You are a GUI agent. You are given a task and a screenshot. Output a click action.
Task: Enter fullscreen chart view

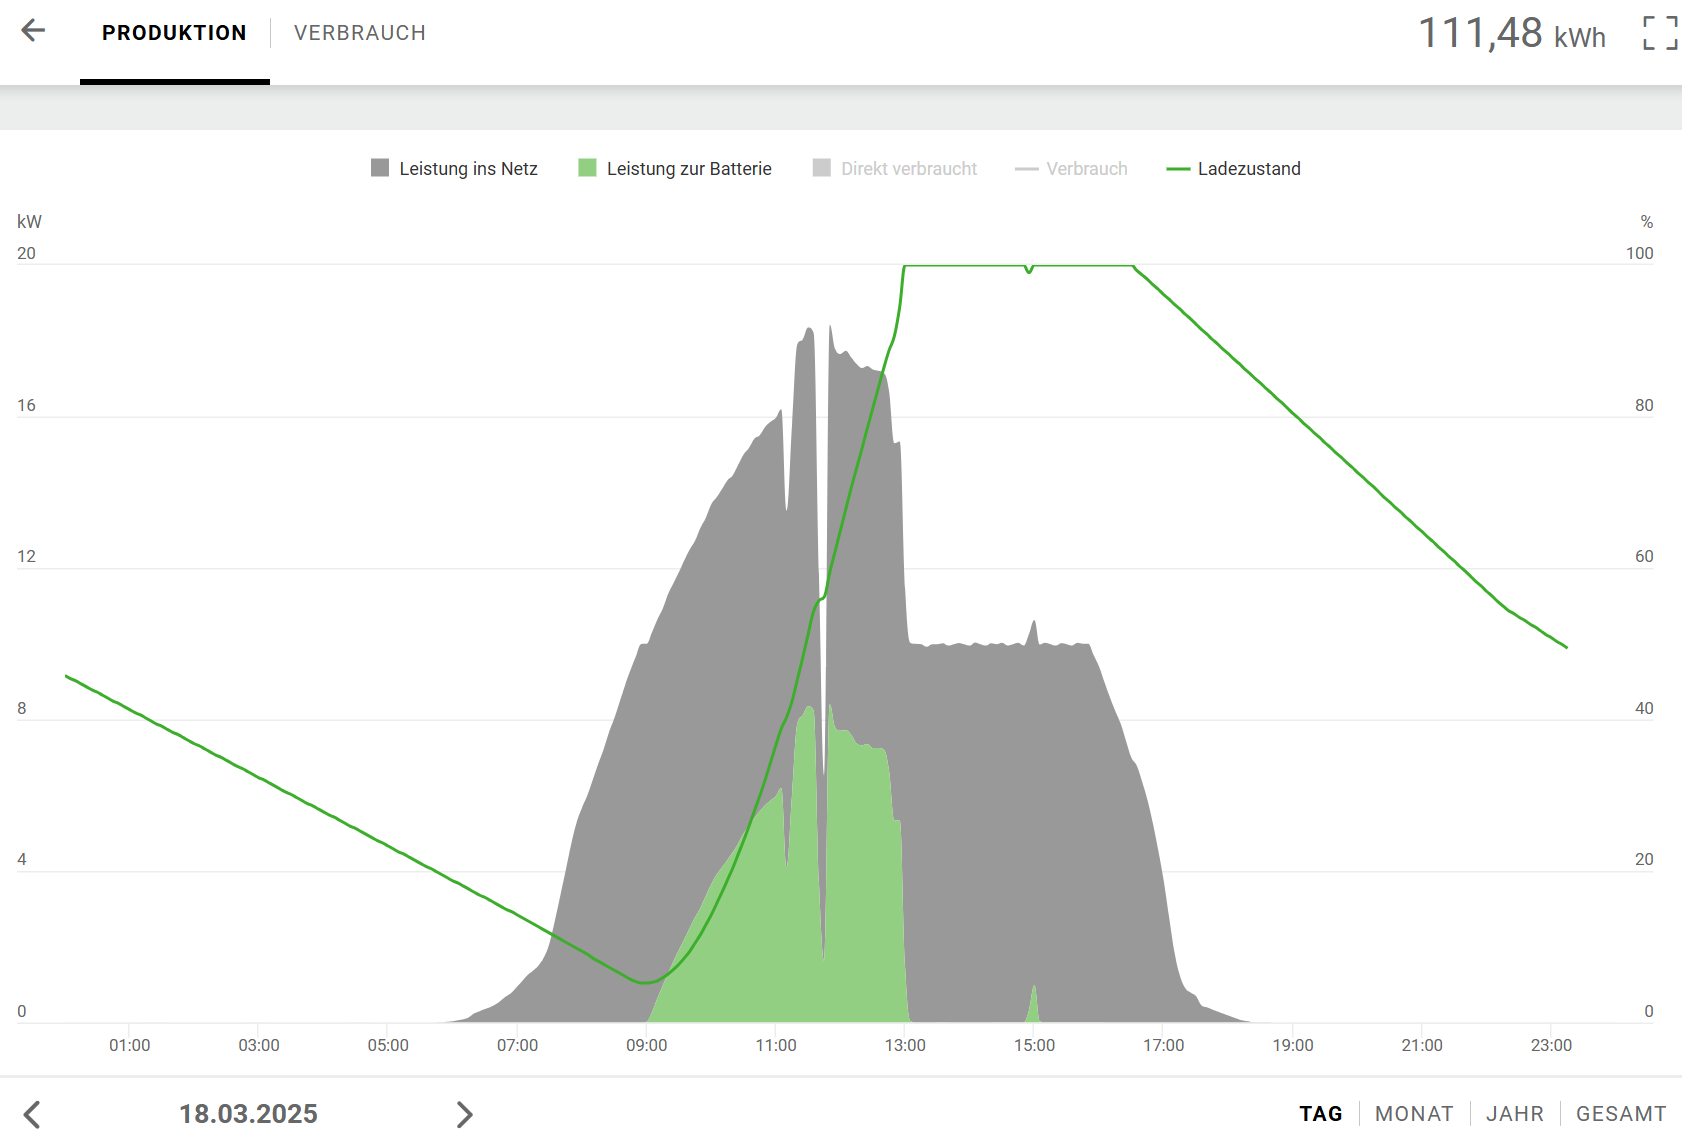[1659, 33]
